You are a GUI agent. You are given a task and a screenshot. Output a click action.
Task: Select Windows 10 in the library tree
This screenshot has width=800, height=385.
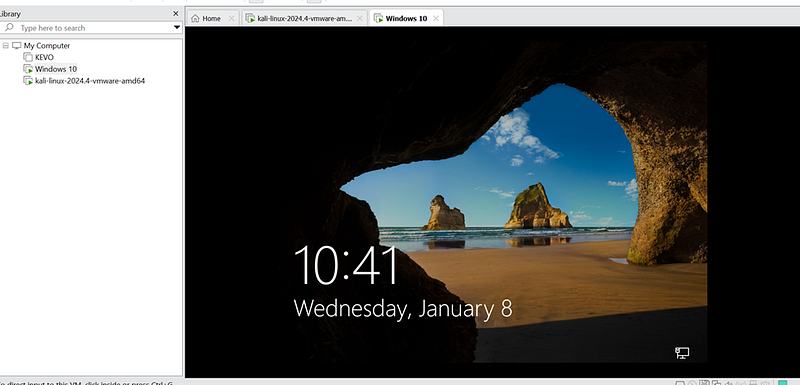[56, 69]
